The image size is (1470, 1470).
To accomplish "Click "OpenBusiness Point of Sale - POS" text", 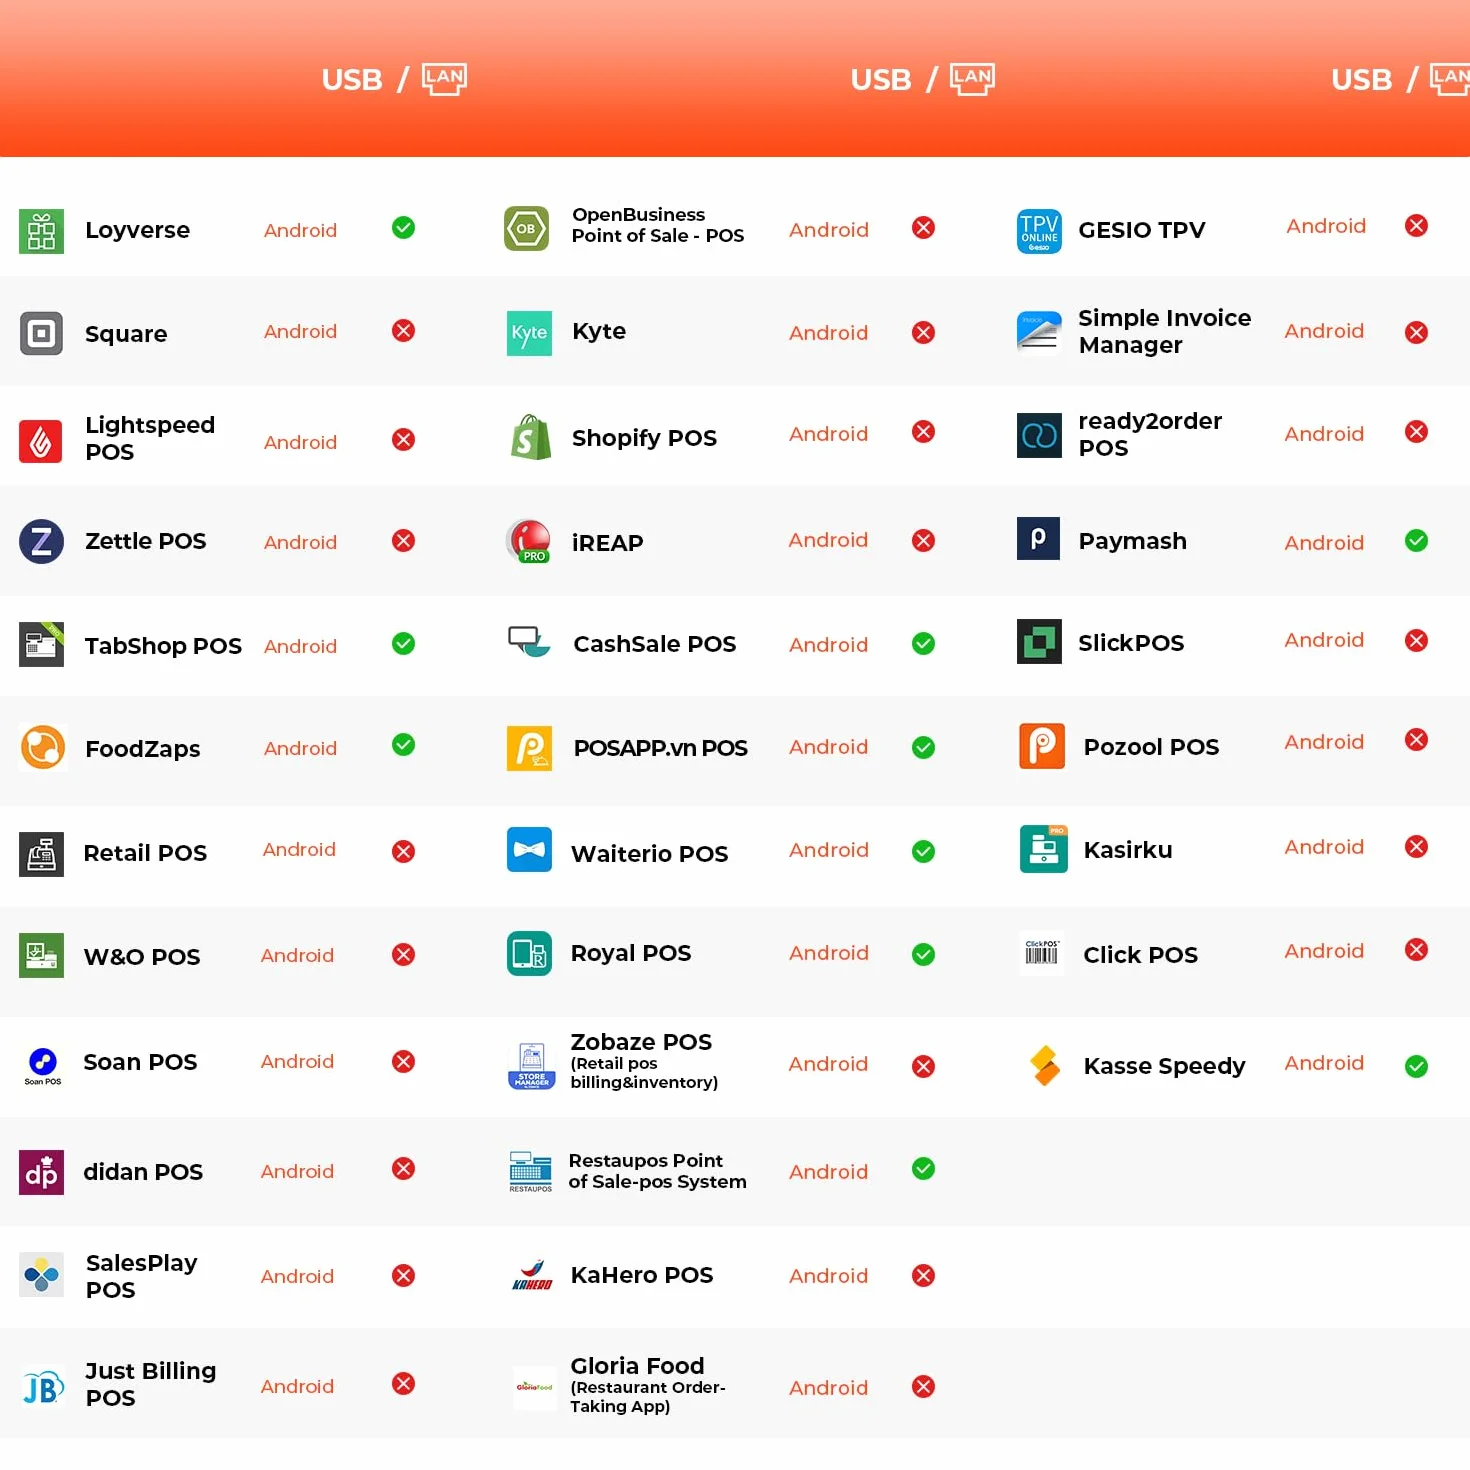I will point(658,225).
